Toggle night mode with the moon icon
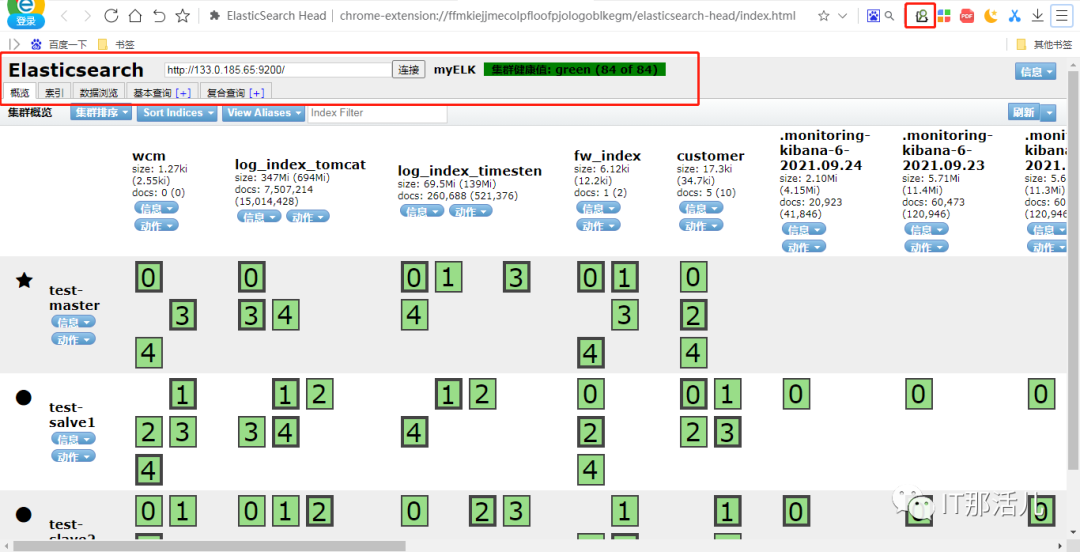The image size is (1080, 552). [990, 15]
